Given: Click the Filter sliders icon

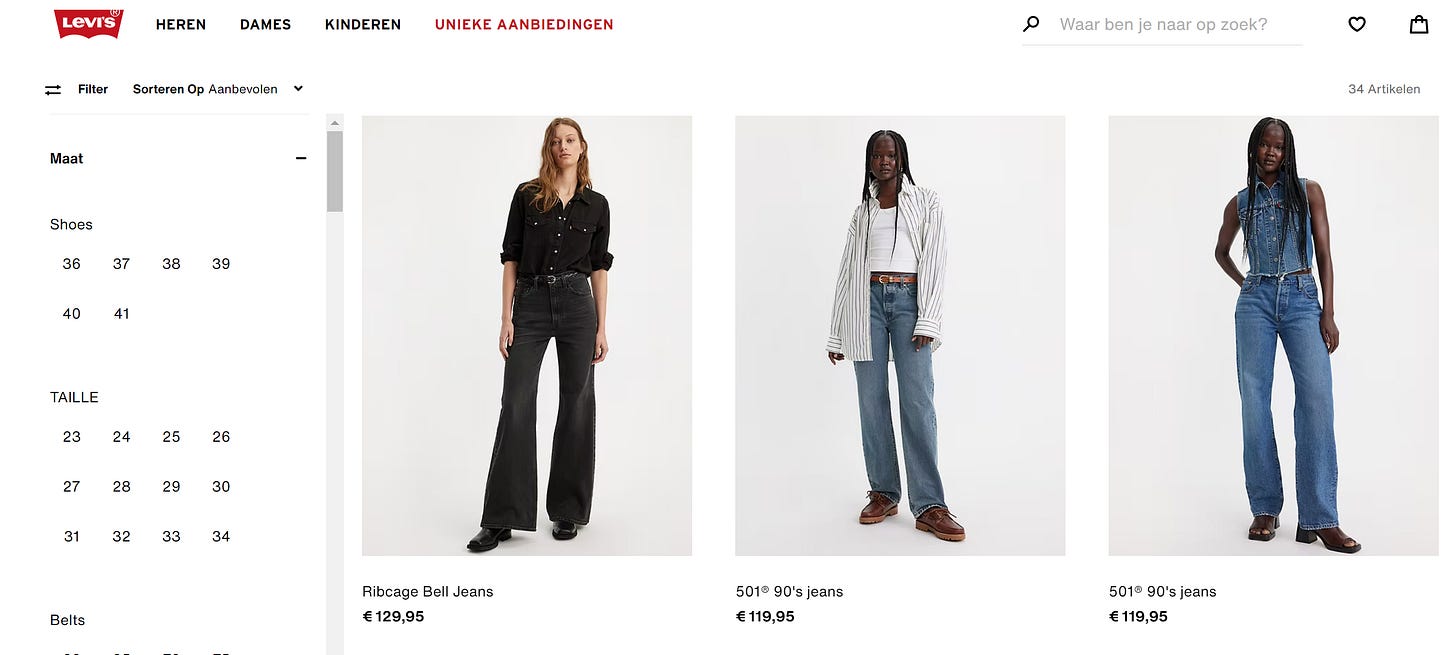Looking at the screenshot, I should tap(53, 89).
